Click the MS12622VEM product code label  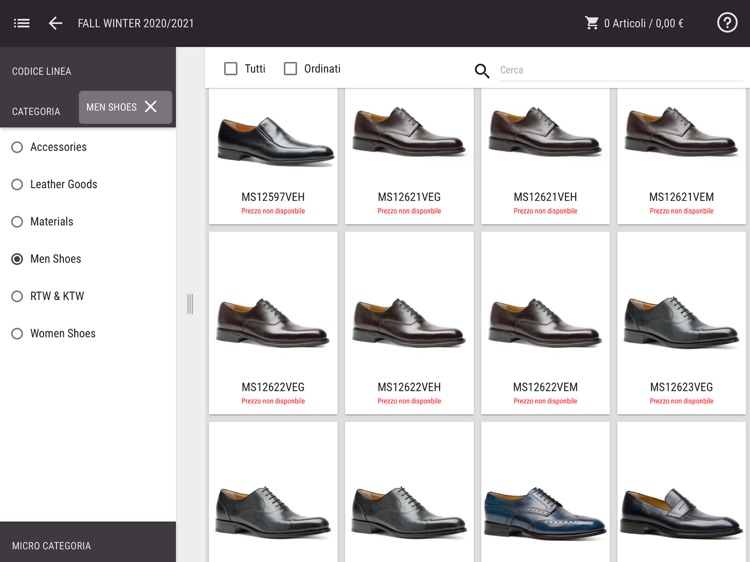545,387
